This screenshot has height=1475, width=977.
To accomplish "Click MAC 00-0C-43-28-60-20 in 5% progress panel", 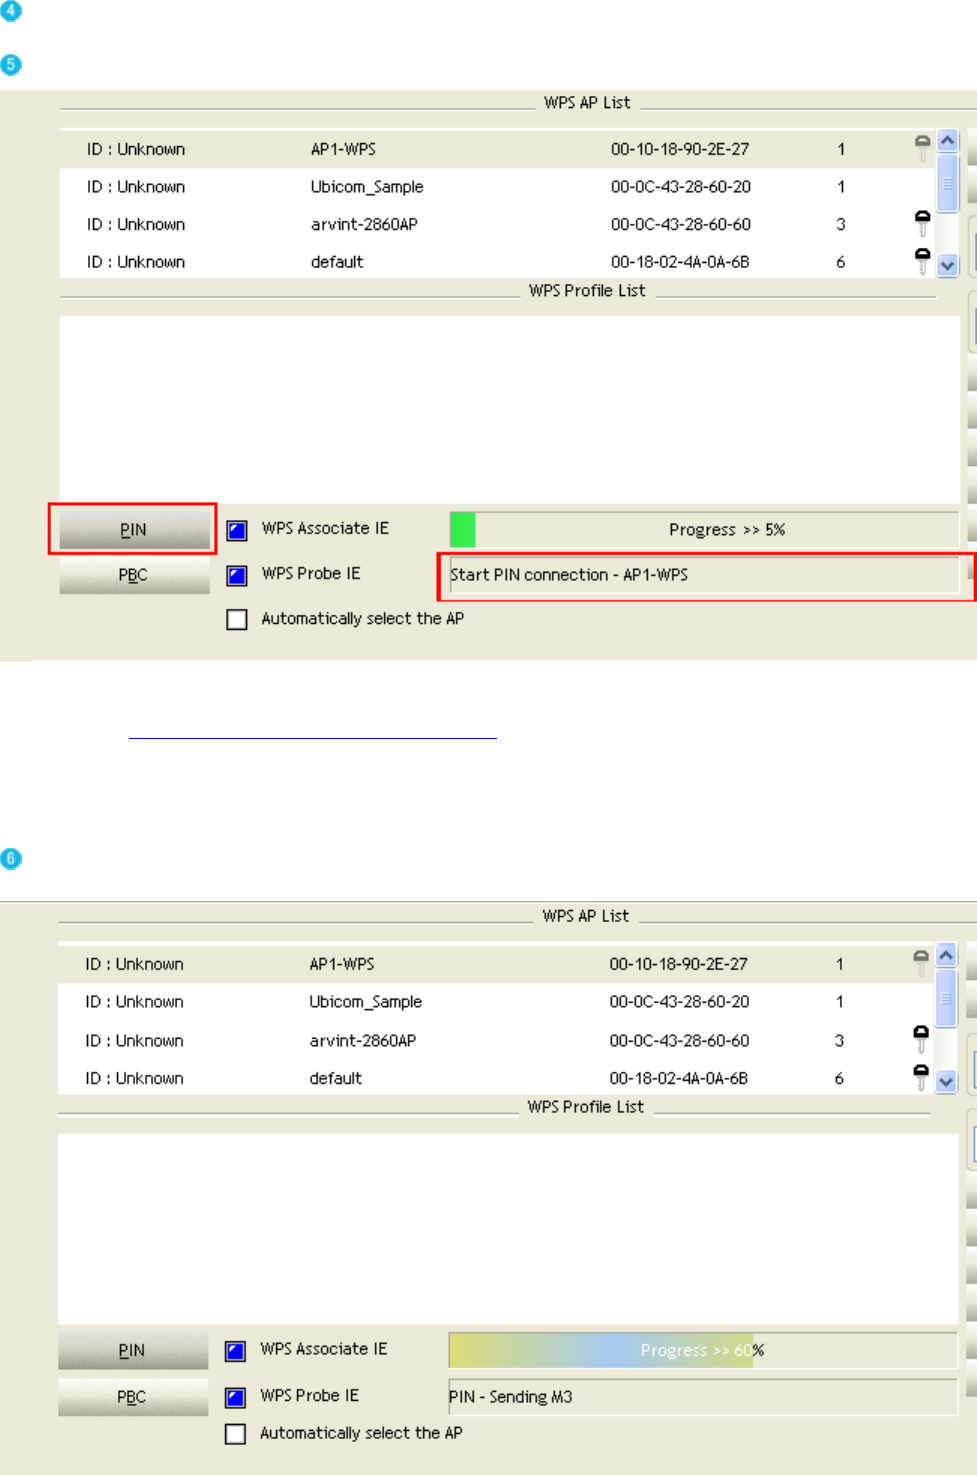I will pos(681,187).
